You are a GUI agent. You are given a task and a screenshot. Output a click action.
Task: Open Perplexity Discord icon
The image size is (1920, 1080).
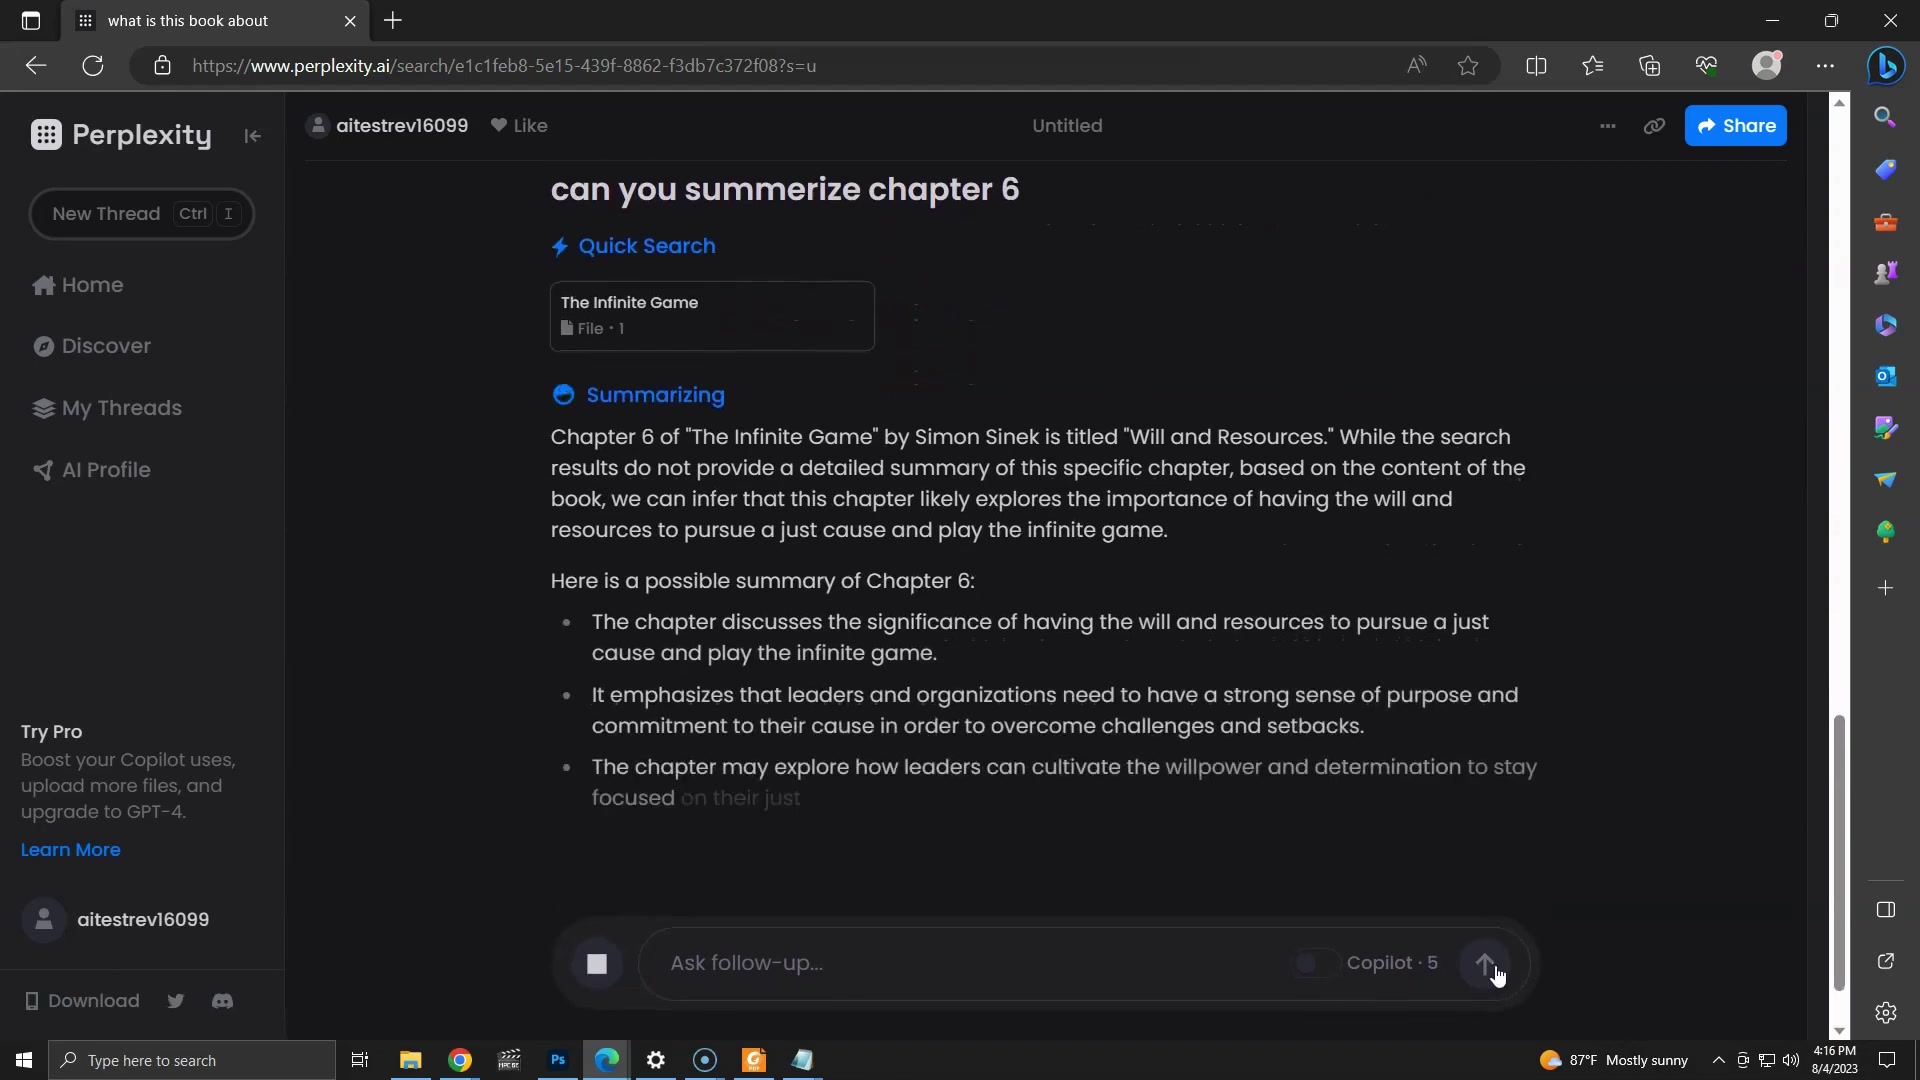[x=223, y=1001]
